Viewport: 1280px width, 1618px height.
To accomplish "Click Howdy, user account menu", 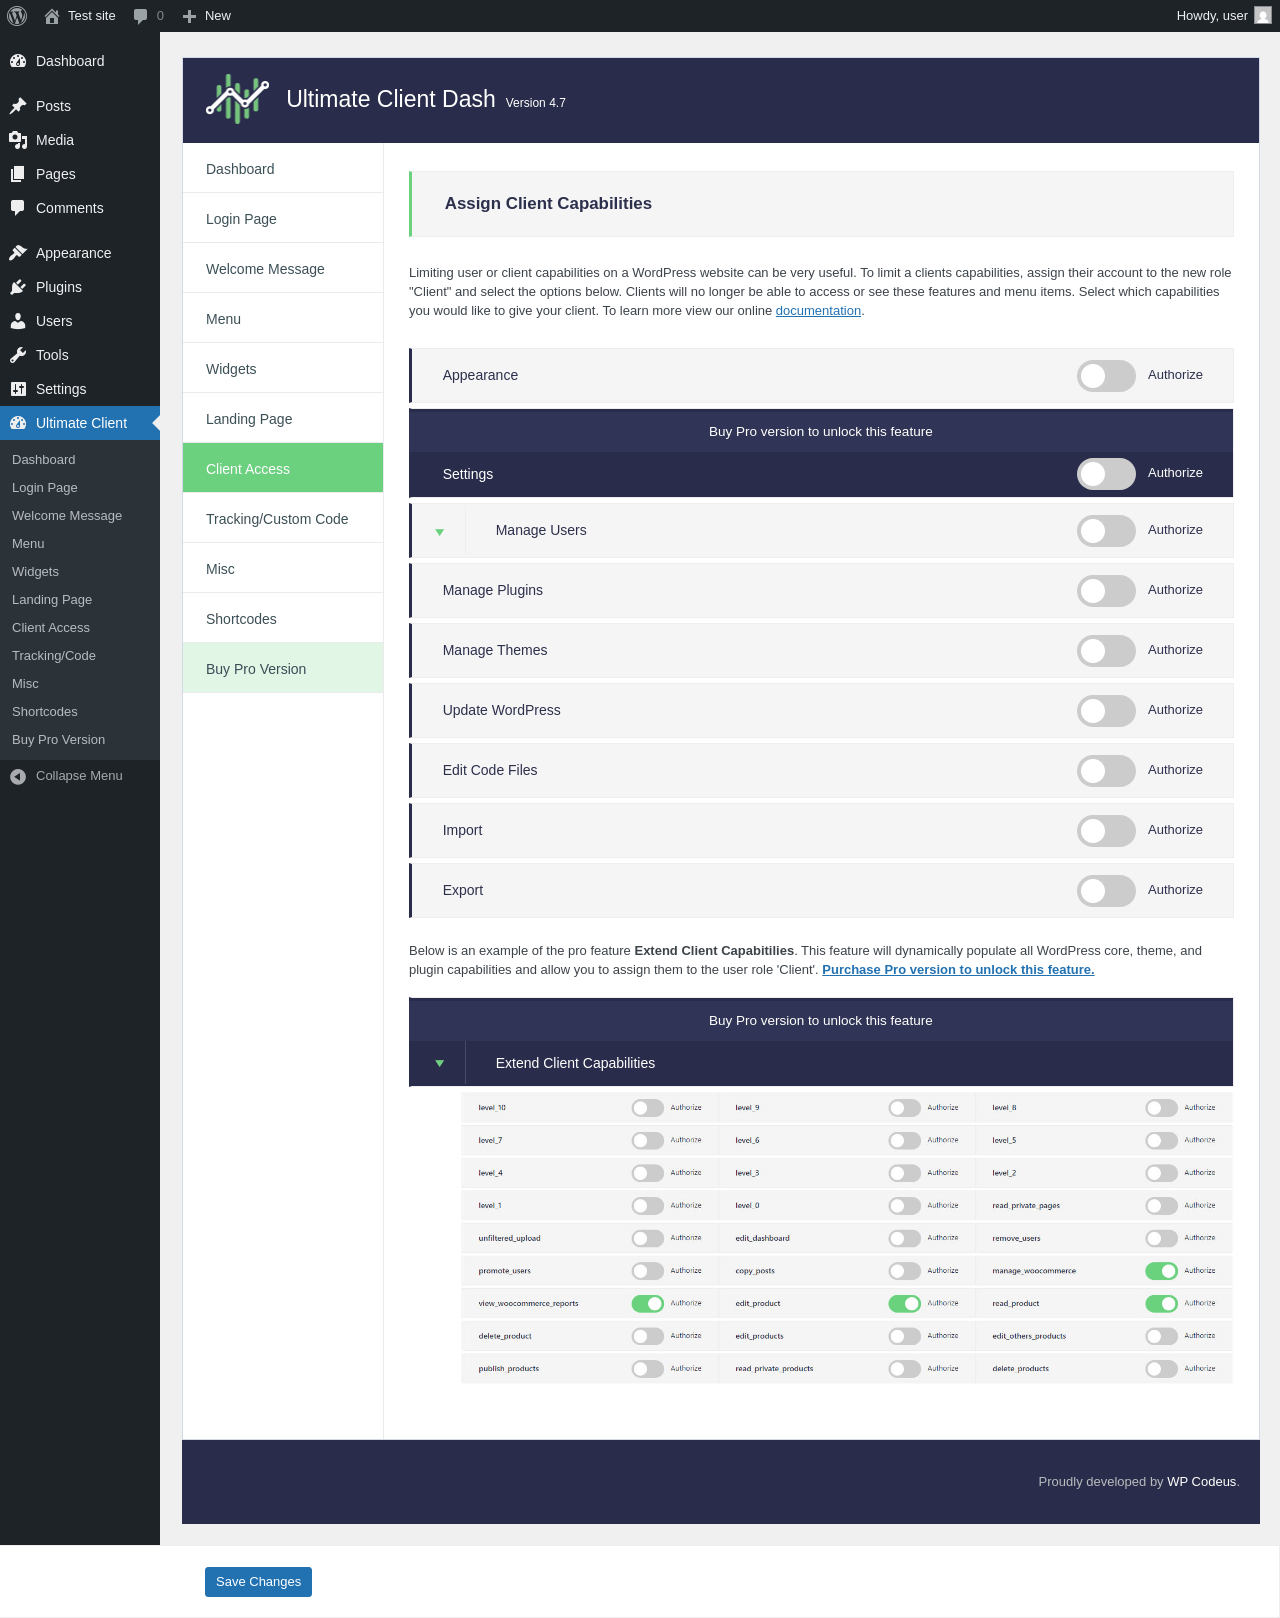I will tap(1223, 16).
